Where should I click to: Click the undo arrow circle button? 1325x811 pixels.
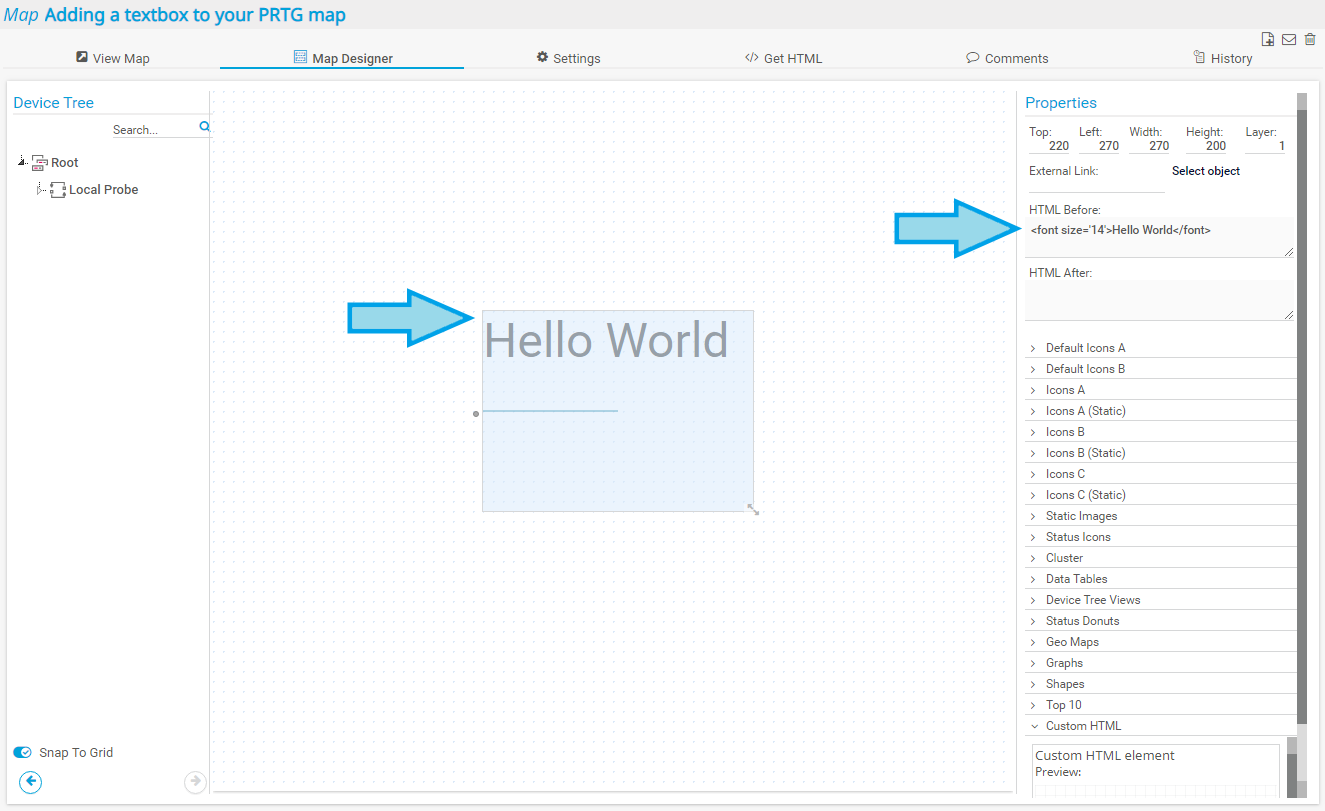click(30, 782)
